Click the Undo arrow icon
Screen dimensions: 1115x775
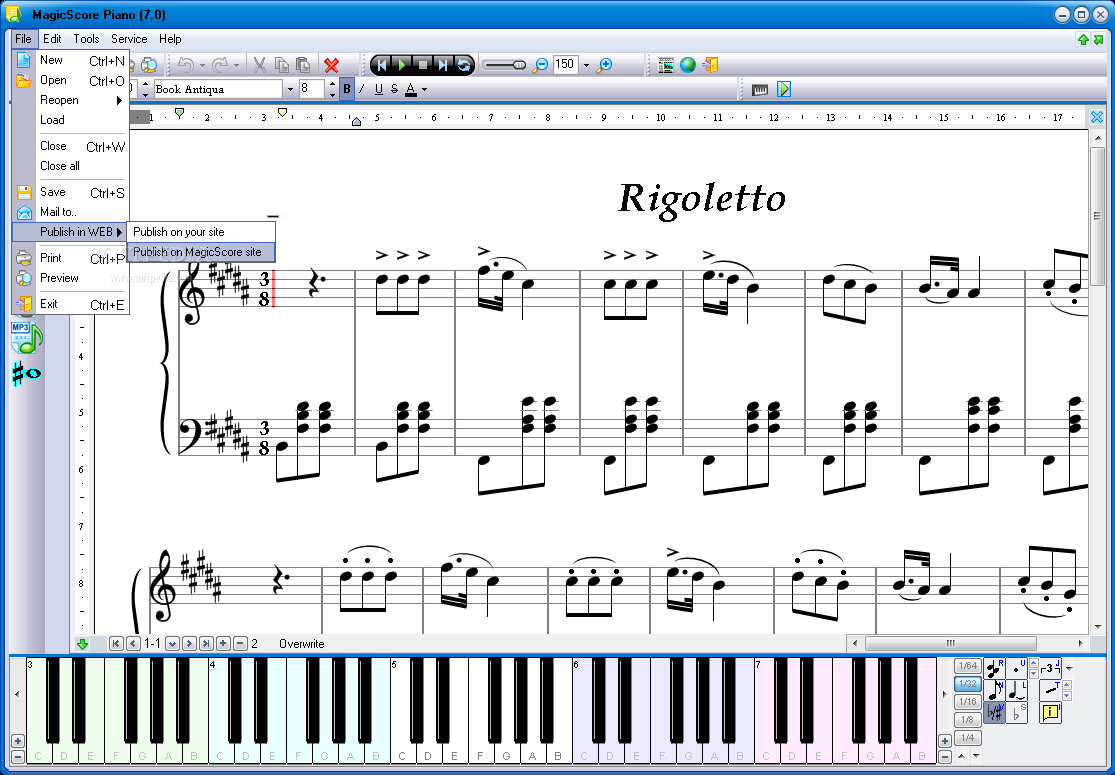pyautogui.click(x=186, y=65)
